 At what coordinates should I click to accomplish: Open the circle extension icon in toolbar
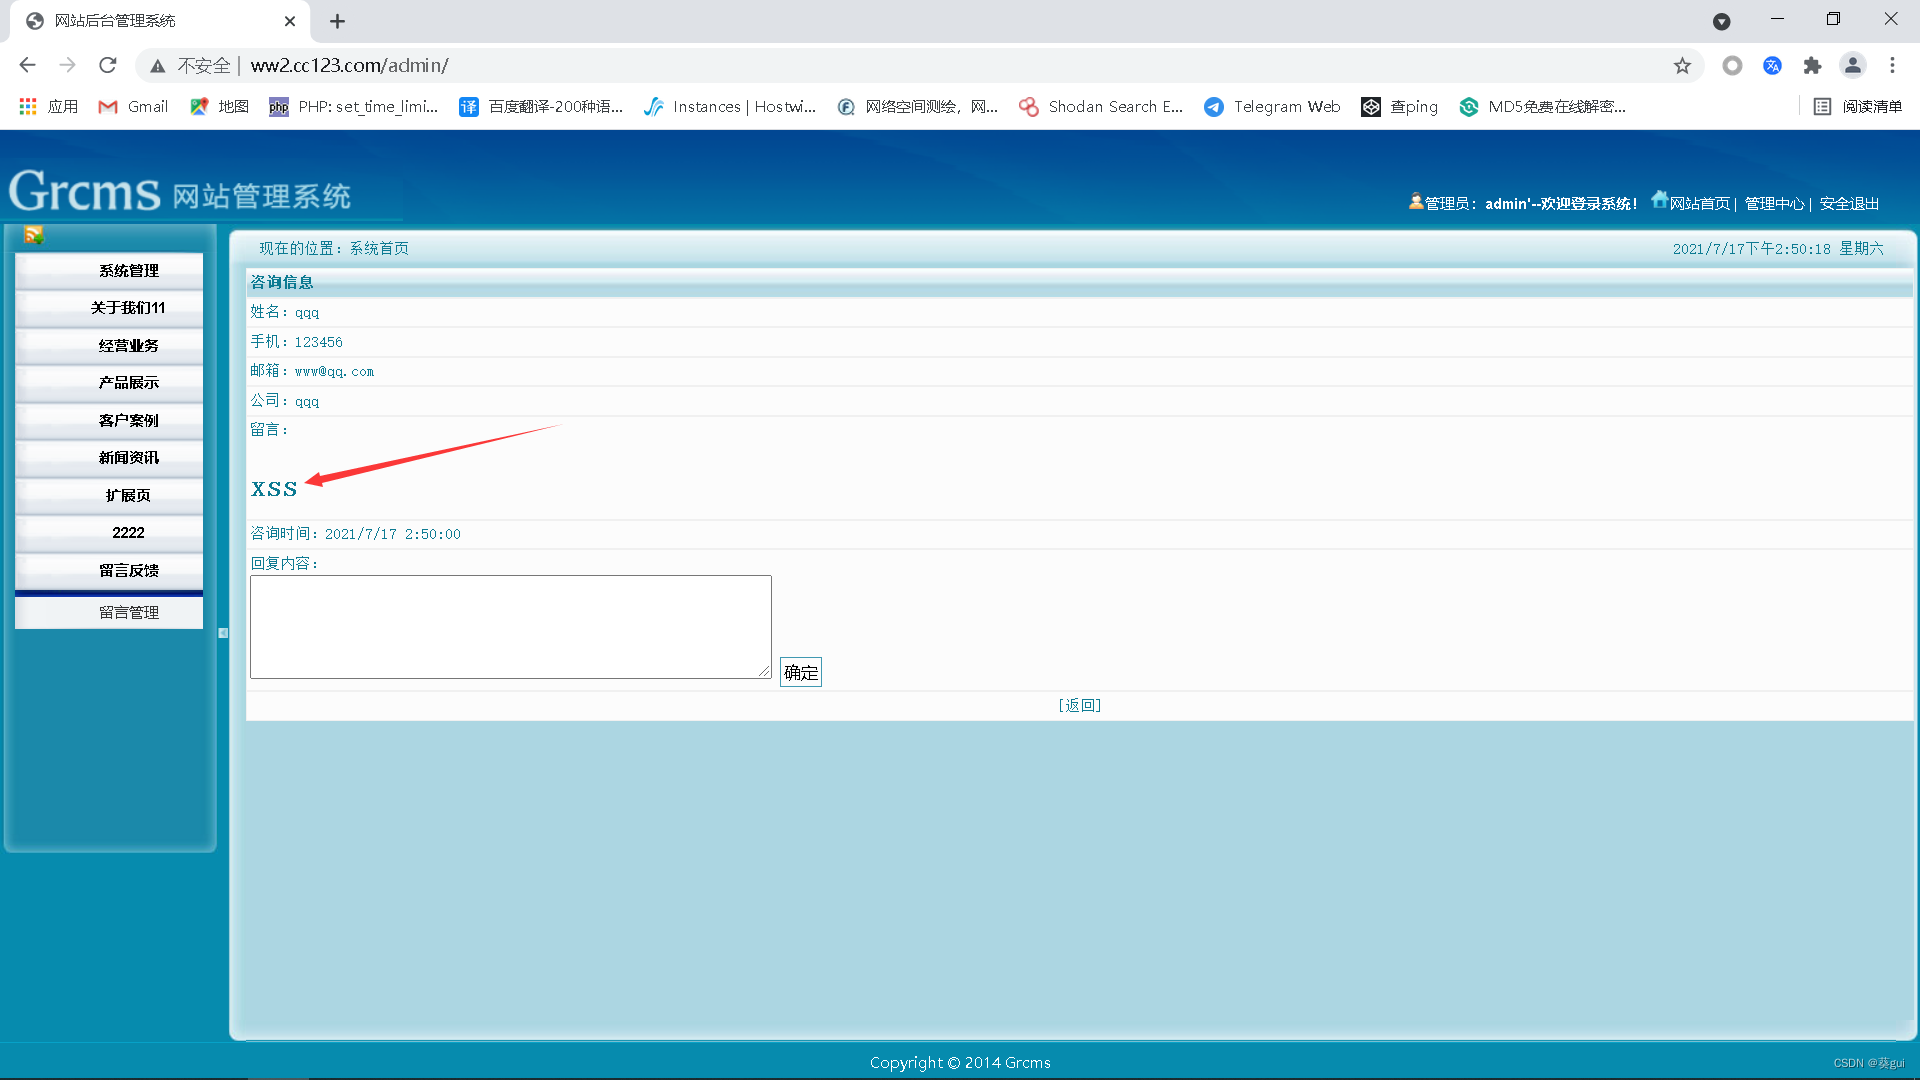pos(1732,65)
